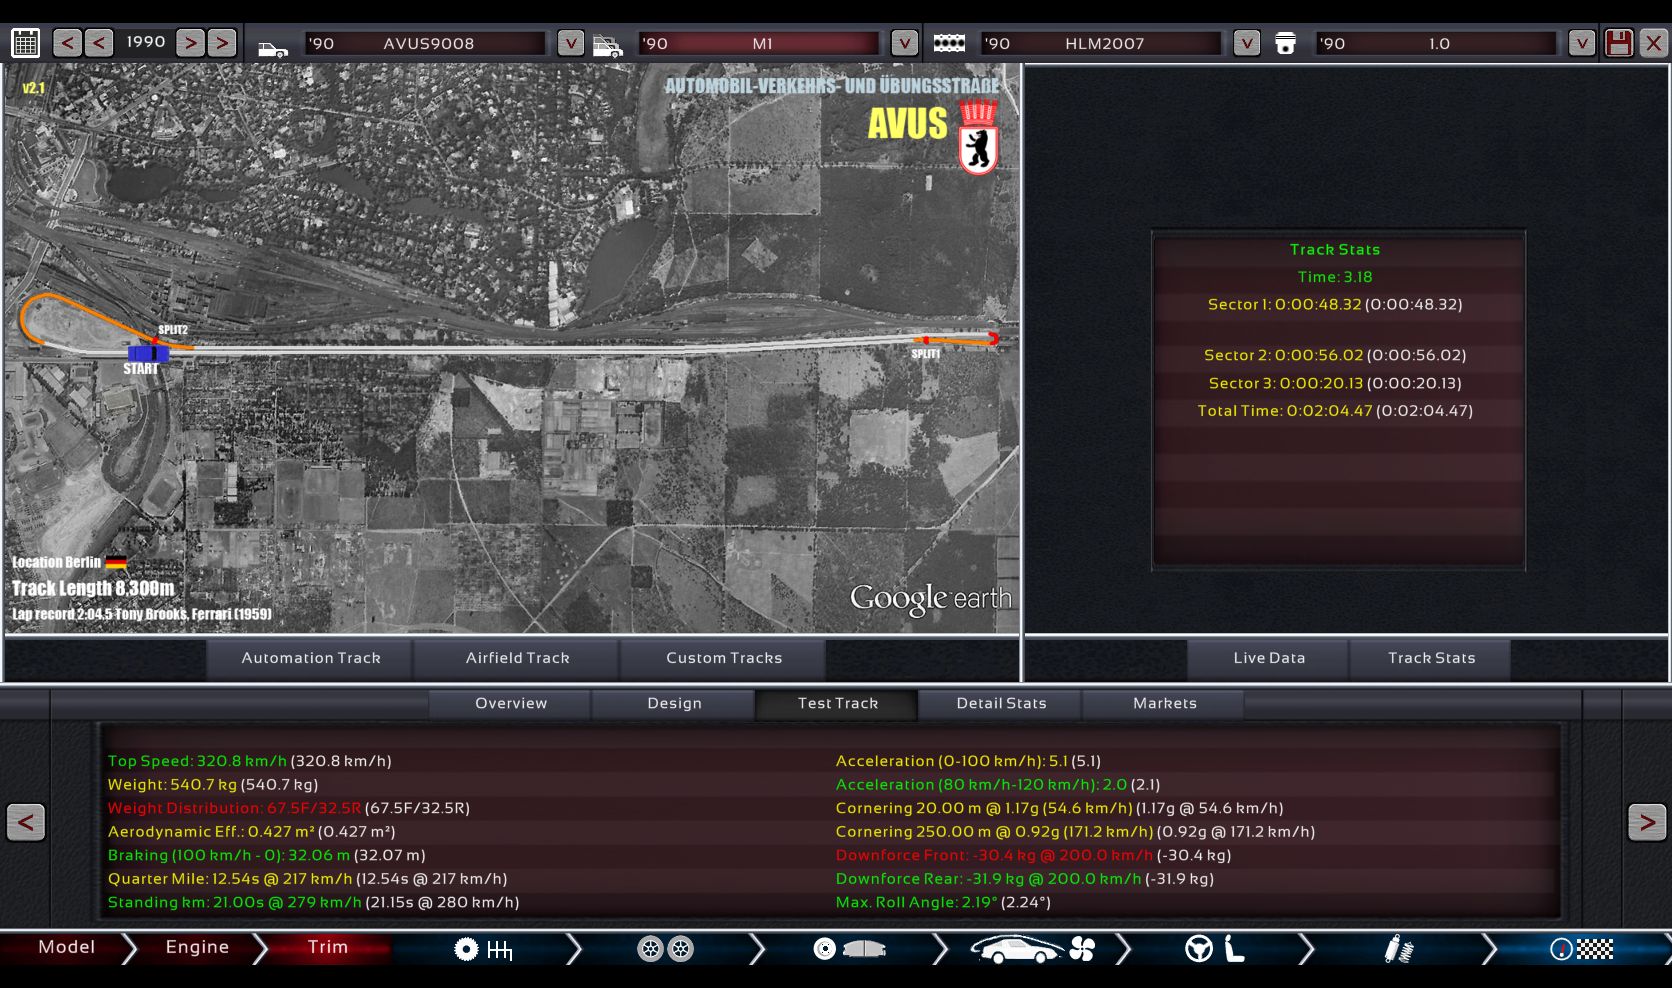Viewport: 1672px width, 988px height.
Task: Show the Live Data panel
Action: [x=1269, y=659]
